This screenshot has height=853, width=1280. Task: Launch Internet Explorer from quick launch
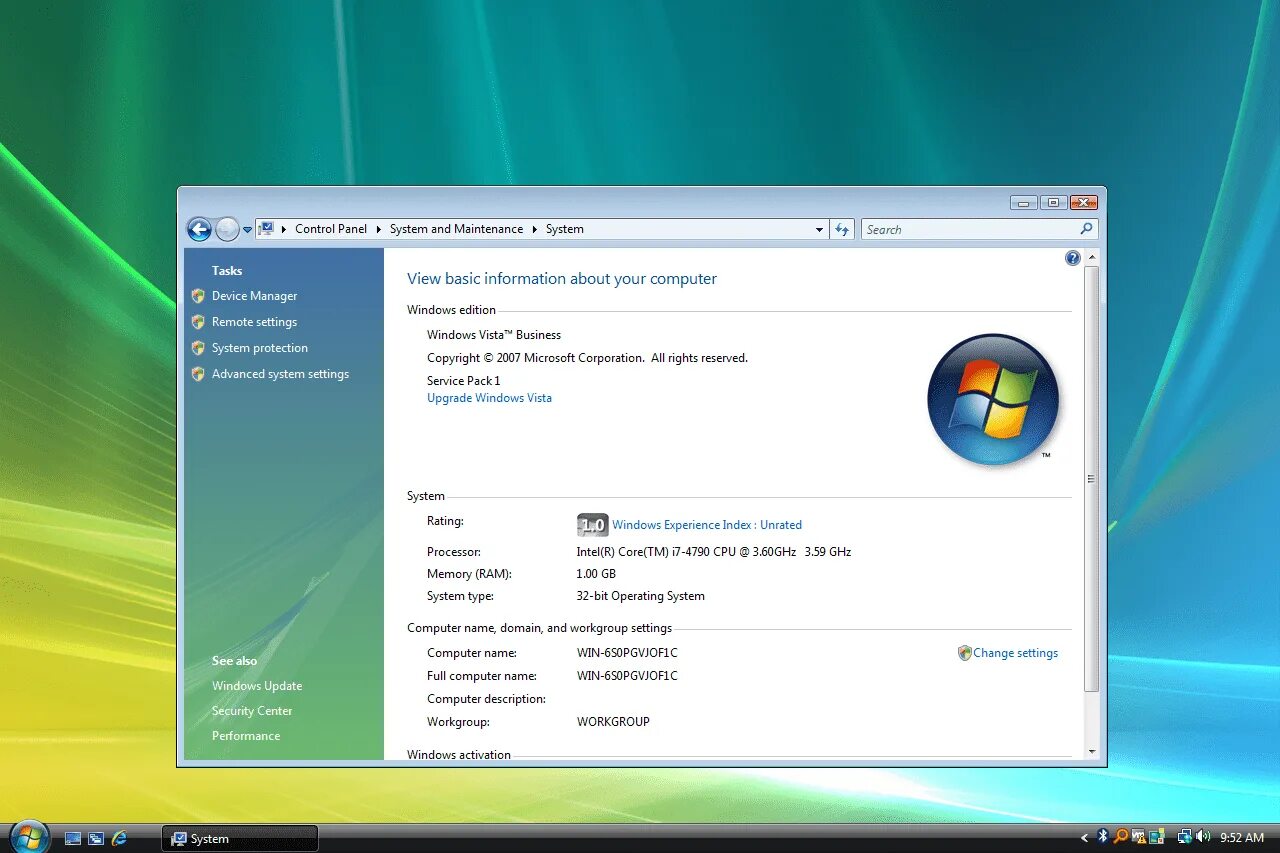point(120,838)
